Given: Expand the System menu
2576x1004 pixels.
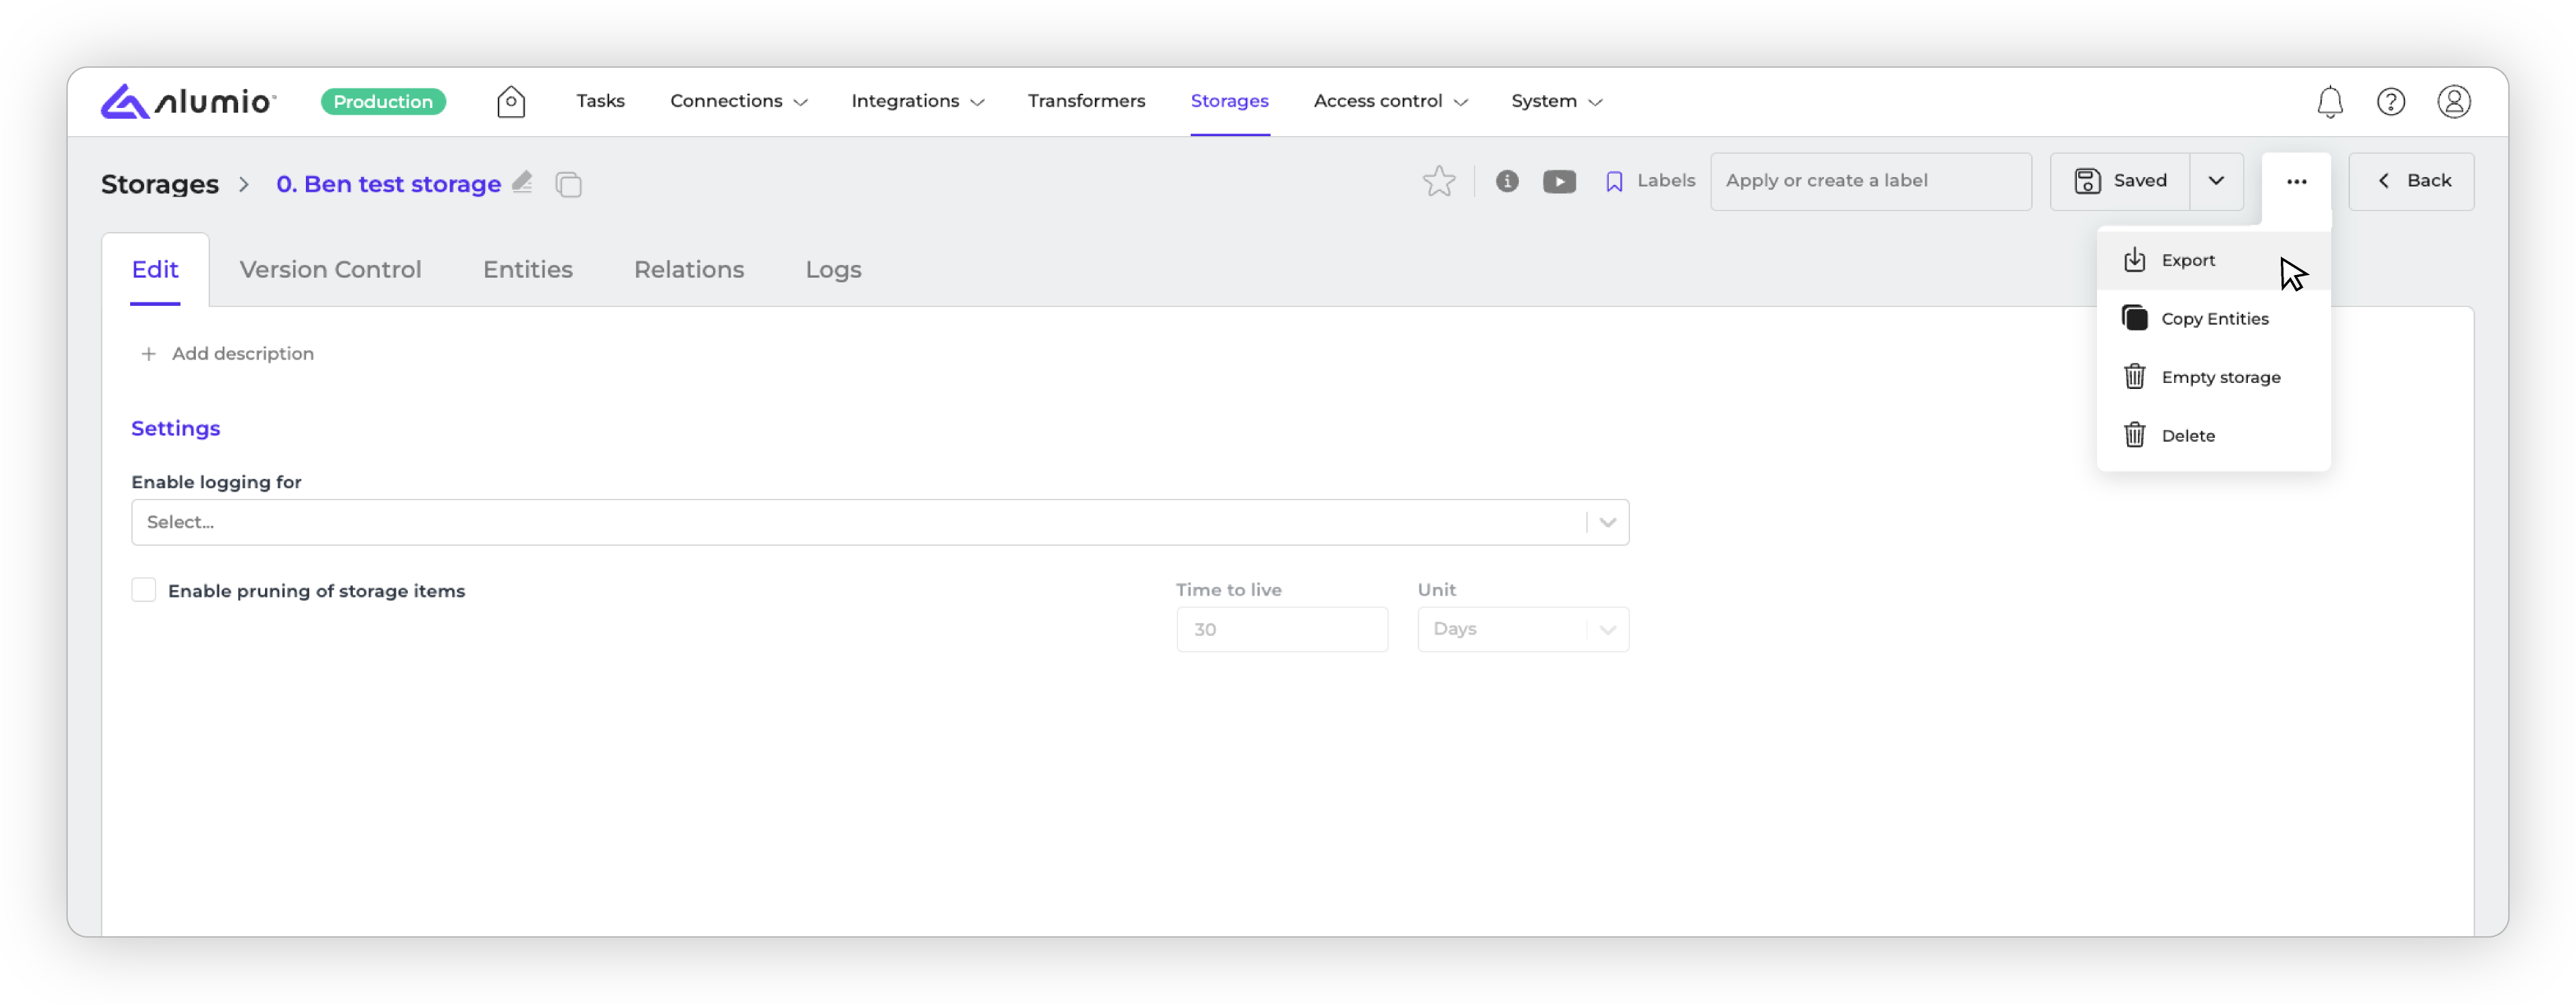Looking at the screenshot, I should point(1556,101).
